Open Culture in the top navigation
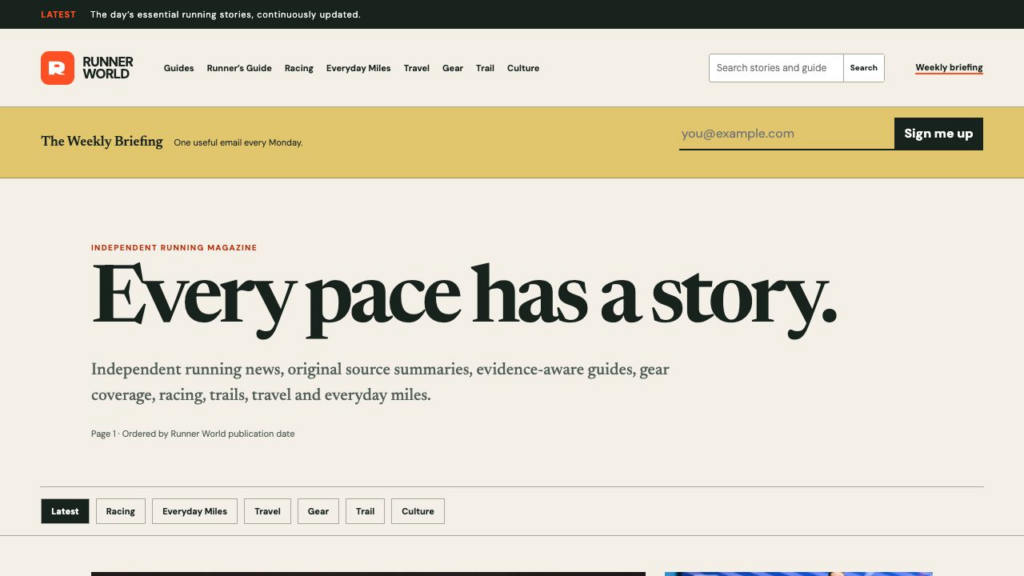This screenshot has width=1024, height=576. coord(522,68)
